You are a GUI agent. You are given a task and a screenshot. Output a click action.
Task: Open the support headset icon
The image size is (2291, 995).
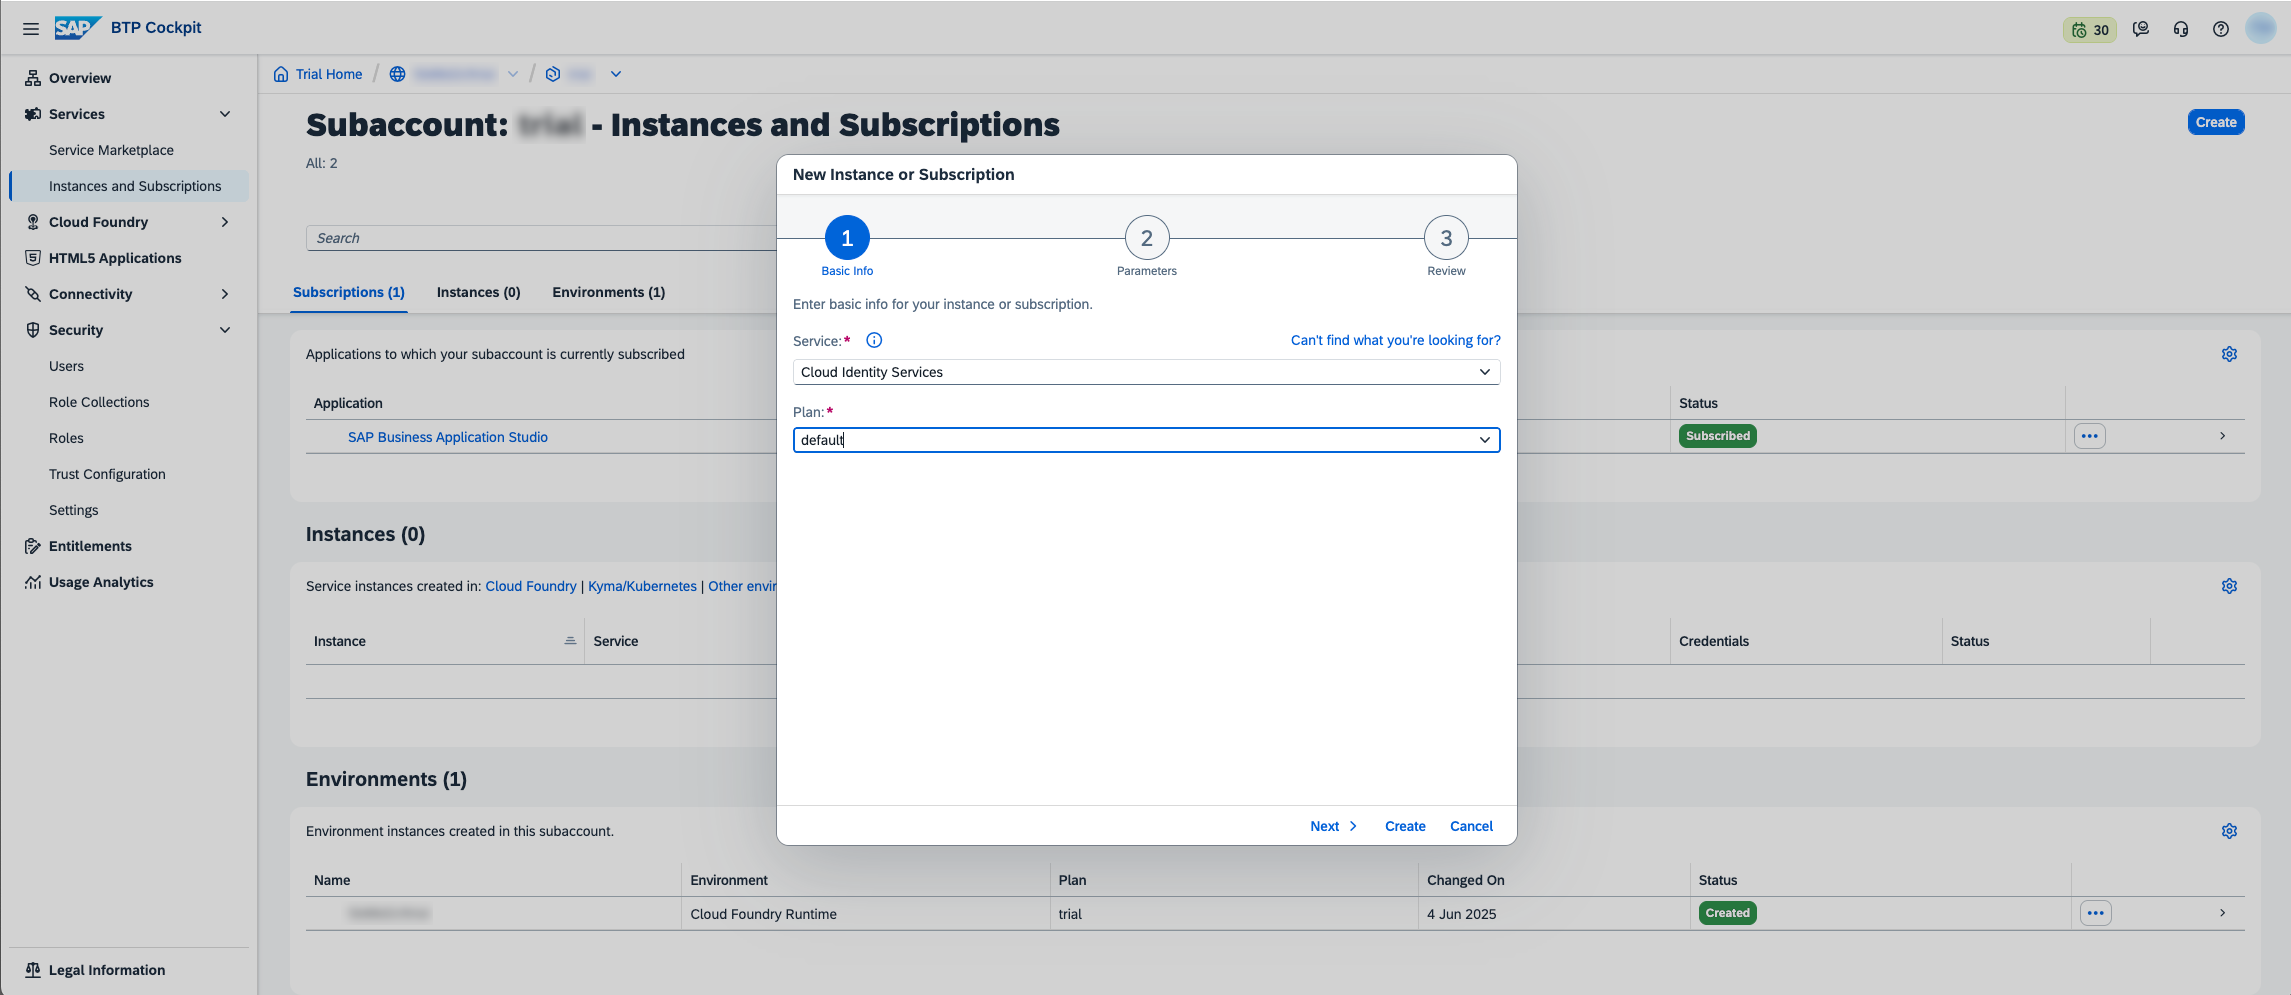pos(2180,29)
